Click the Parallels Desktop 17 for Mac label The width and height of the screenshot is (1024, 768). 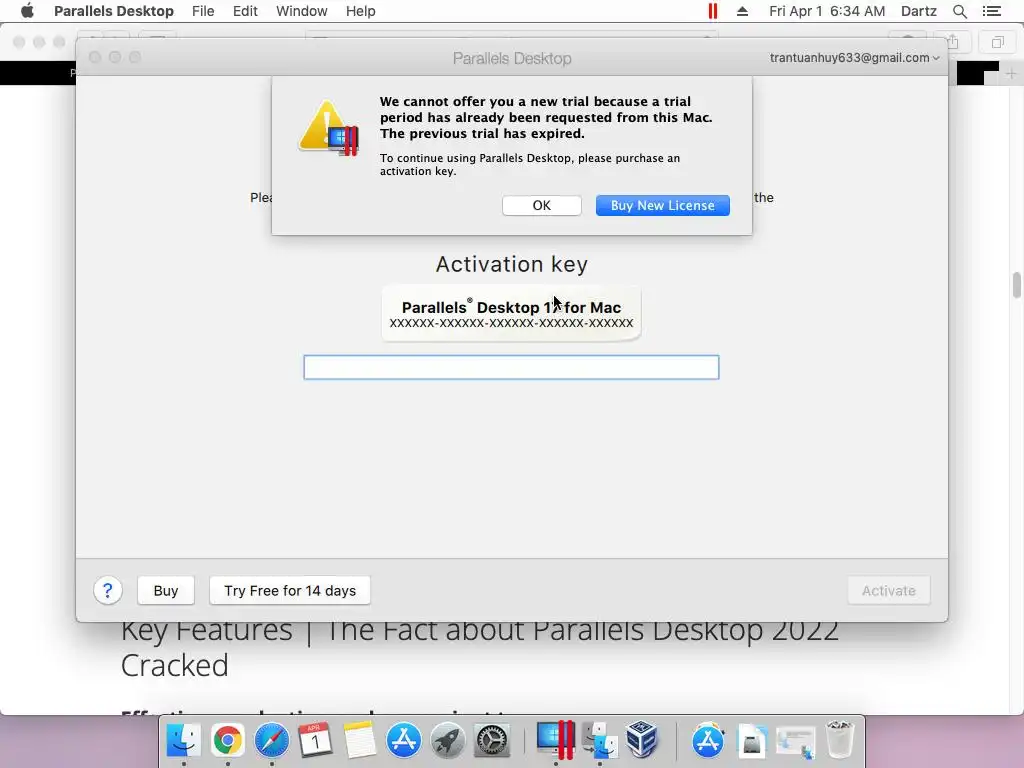(x=511, y=307)
